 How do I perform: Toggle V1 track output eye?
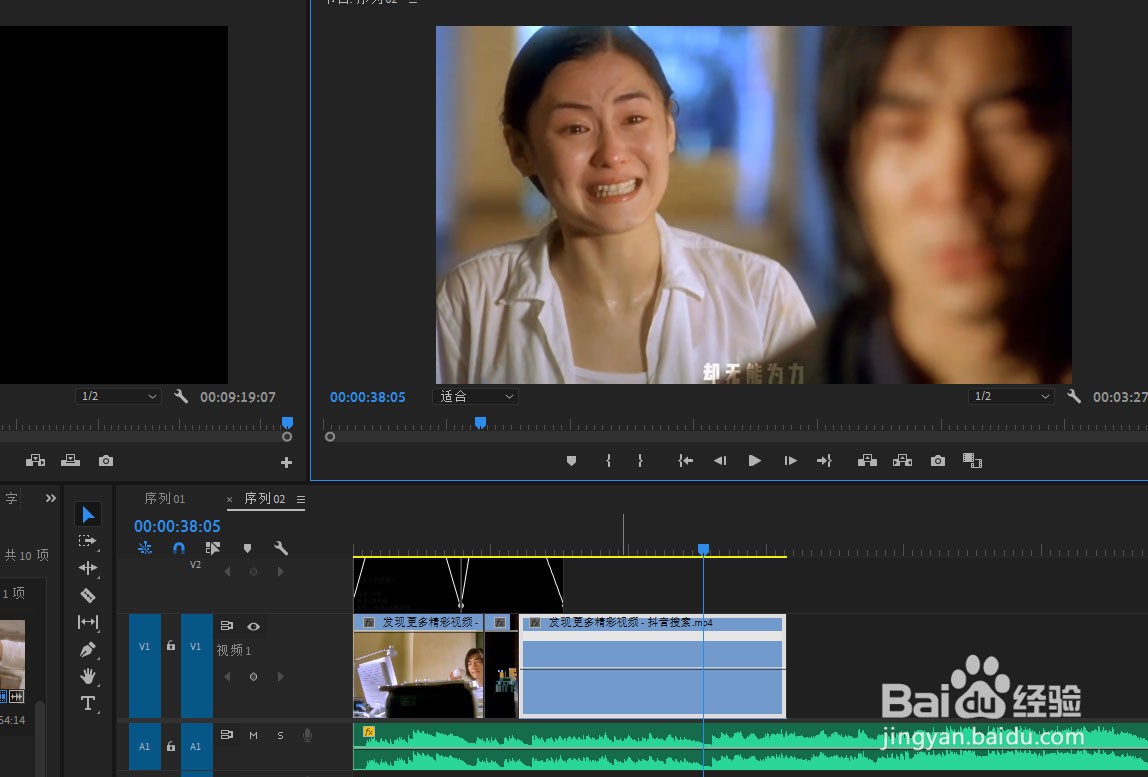[x=253, y=626]
